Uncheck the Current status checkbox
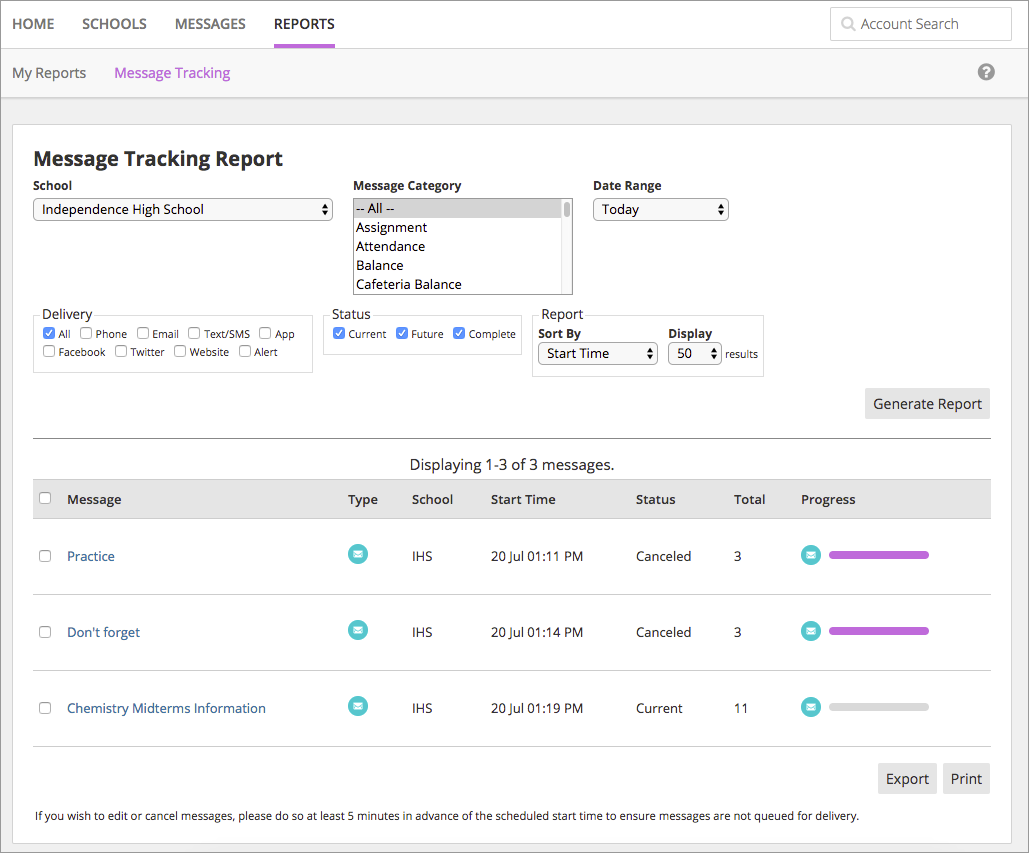This screenshot has width=1029, height=853. click(339, 333)
